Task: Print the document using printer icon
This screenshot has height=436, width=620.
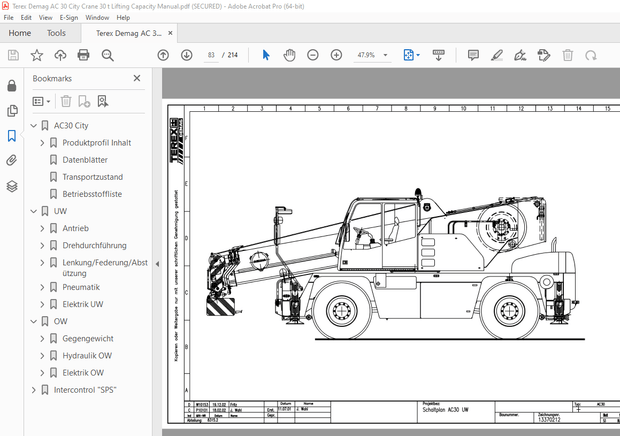Action: (x=83, y=55)
